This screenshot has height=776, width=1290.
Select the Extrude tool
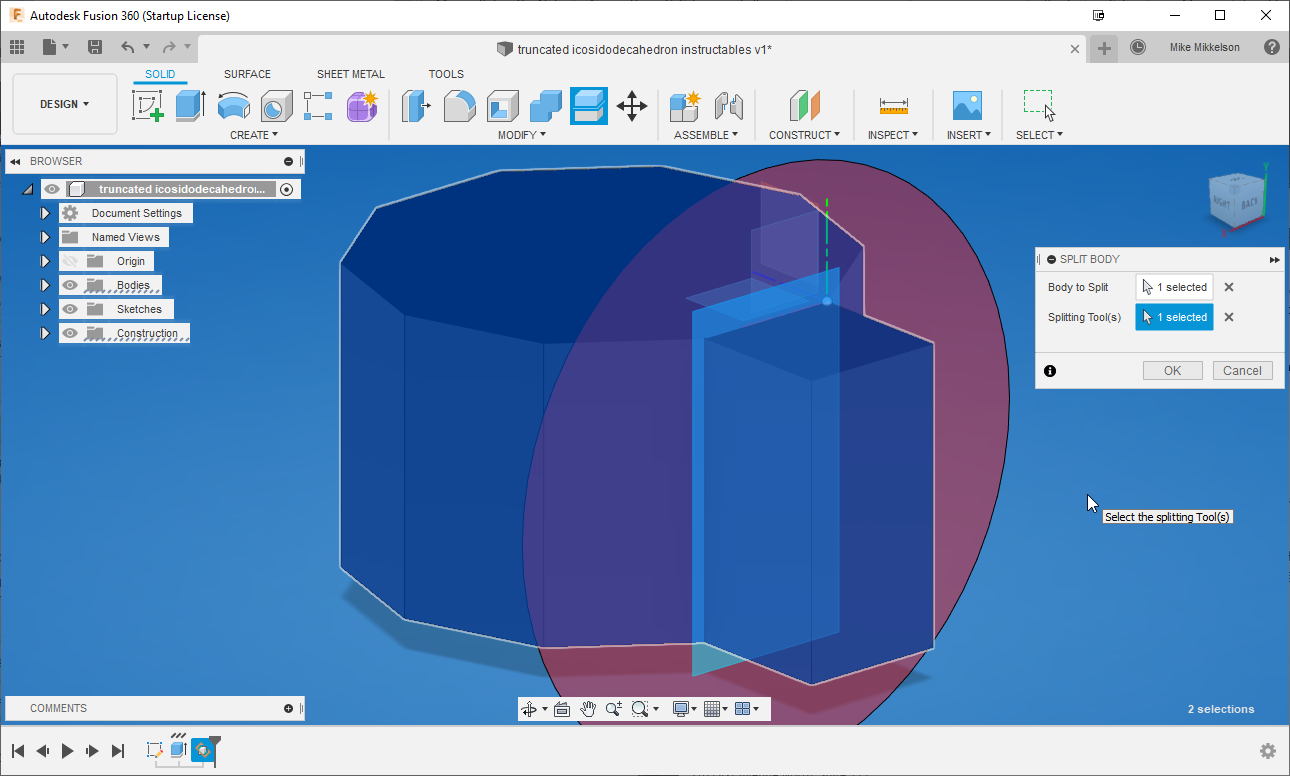pos(190,105)
